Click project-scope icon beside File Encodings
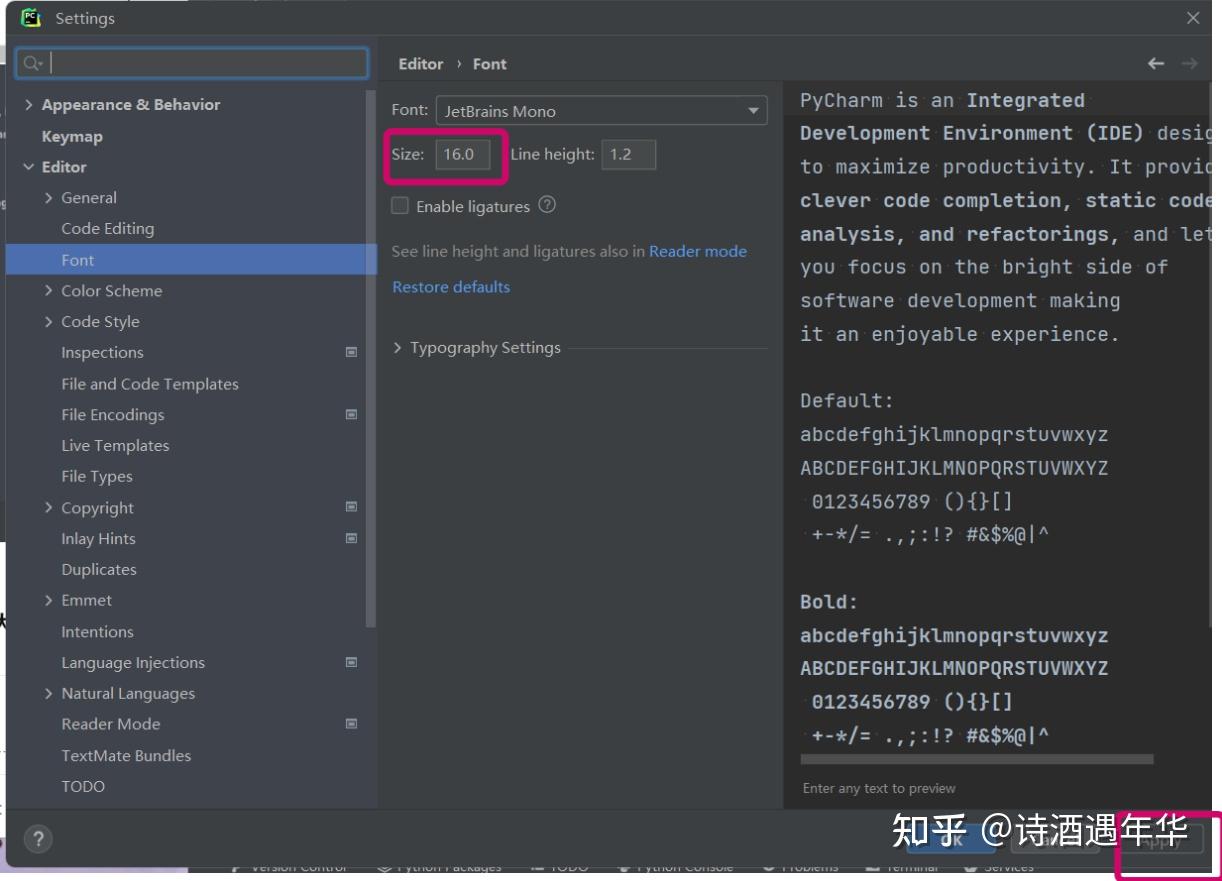 click(x=351, y=414)
